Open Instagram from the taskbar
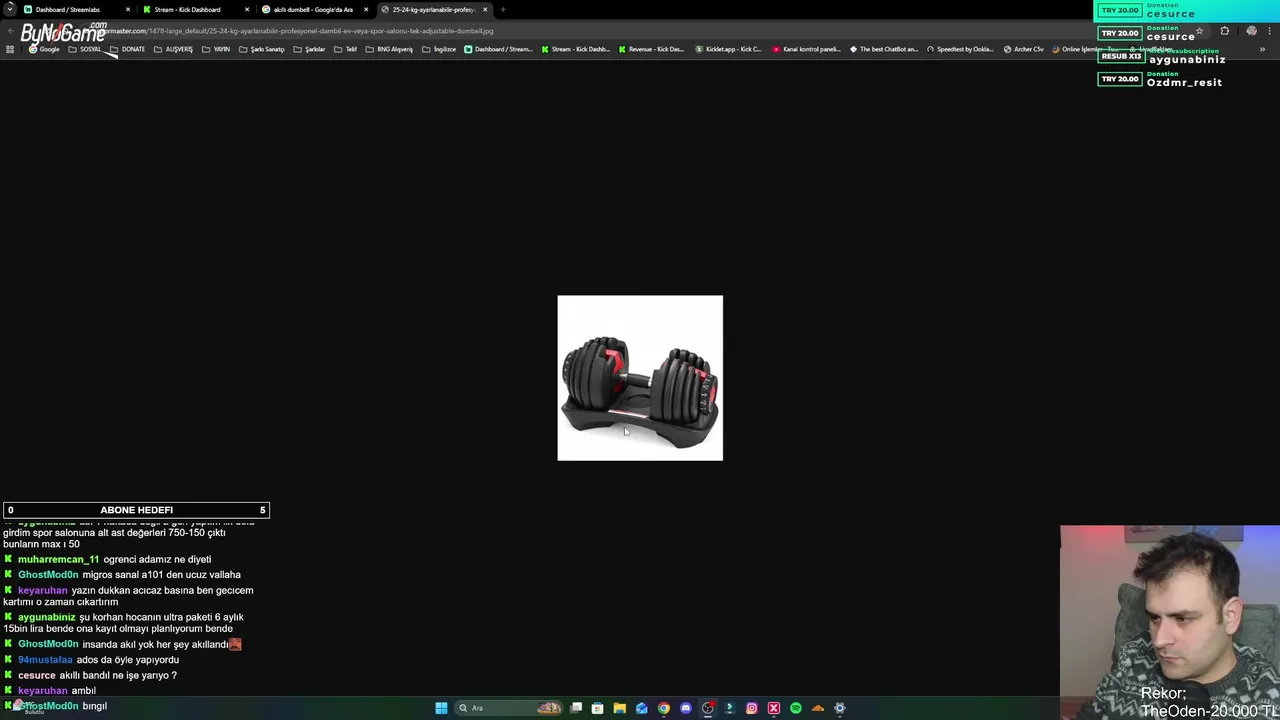The image size is (1280, 720). [751, 708]
